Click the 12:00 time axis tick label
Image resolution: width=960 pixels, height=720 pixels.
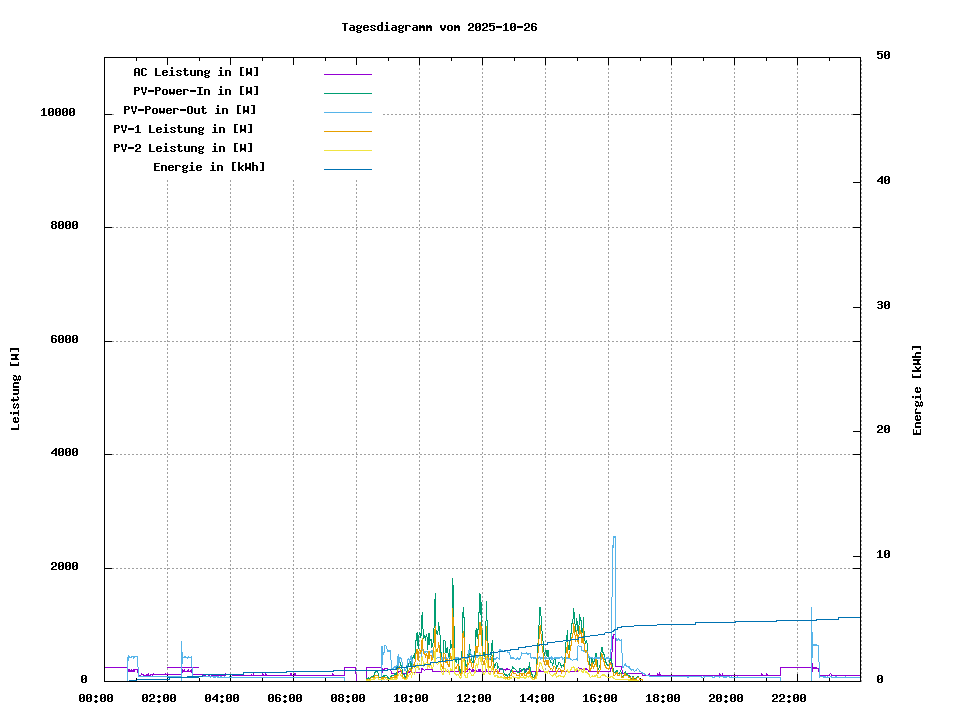pos(474,698)
